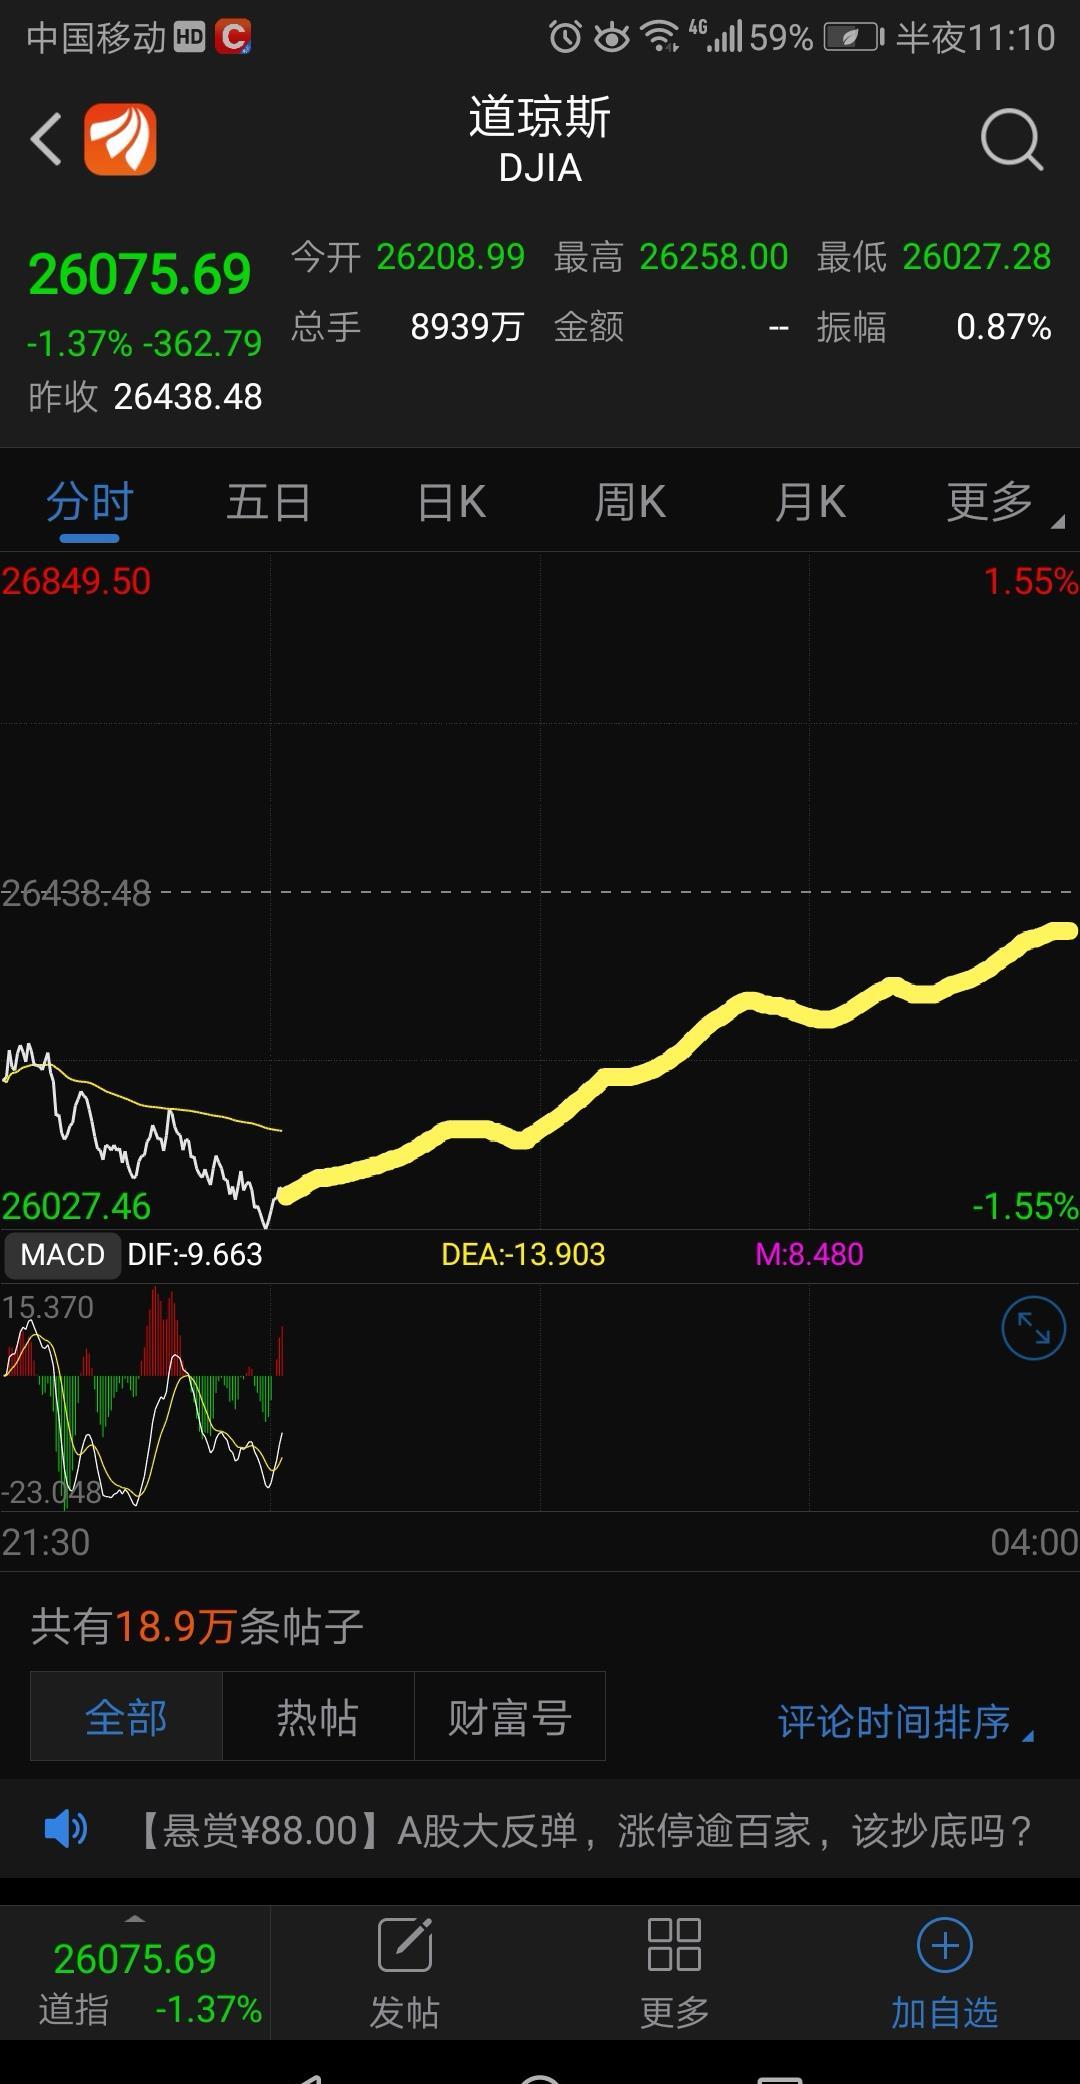Image resolution: width=1080 pixels, height=2084 pixels.
Task: Switch to the 分时 chart tab
Action: (x=89, y=502)
